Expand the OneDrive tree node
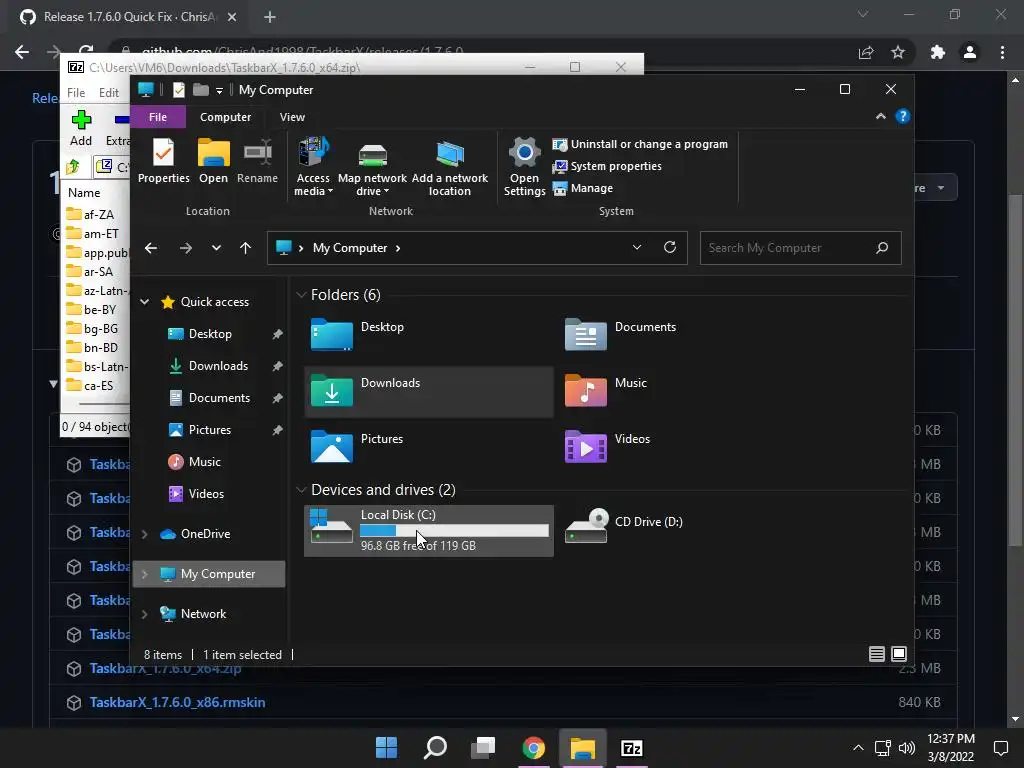This screenshot has height=768, width=1024. pos(145,534)
